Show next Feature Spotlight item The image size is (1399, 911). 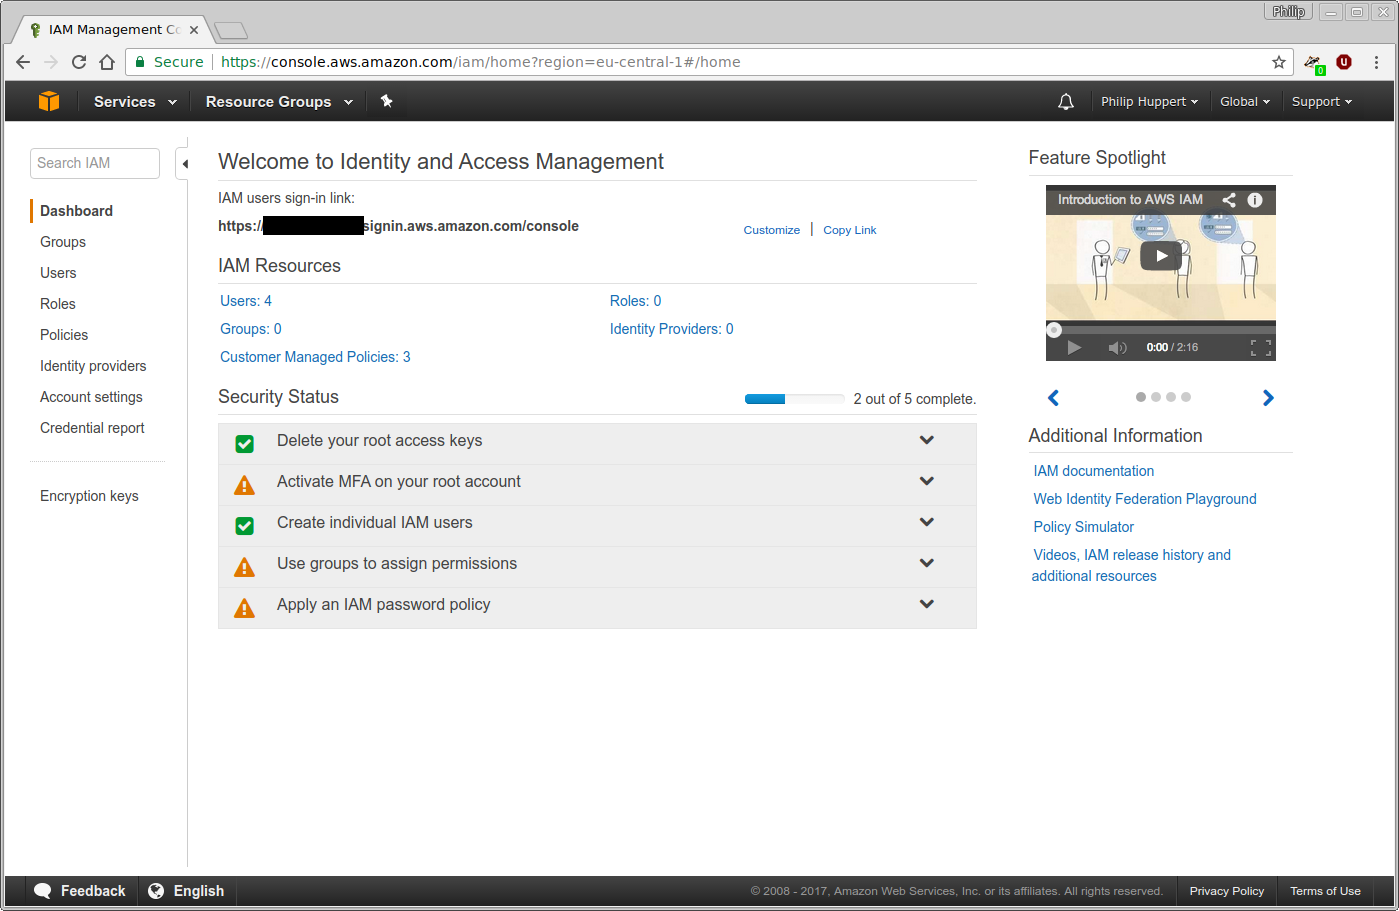(x=1268, y=398)
